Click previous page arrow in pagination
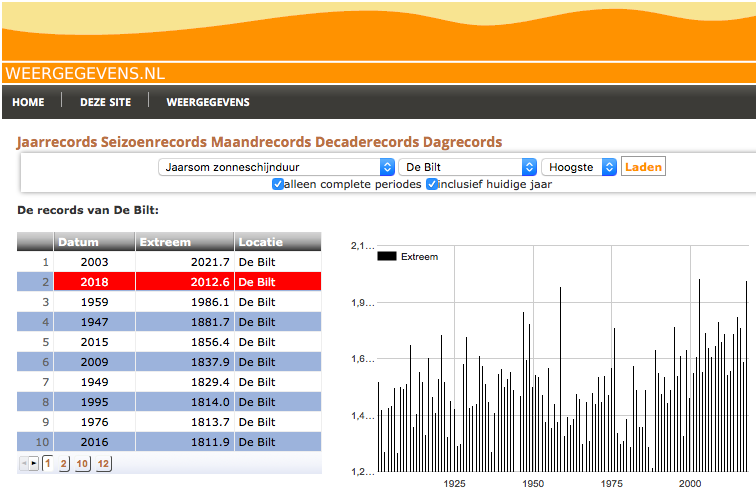This screenshot has width=756, height=494. point(24,464)
